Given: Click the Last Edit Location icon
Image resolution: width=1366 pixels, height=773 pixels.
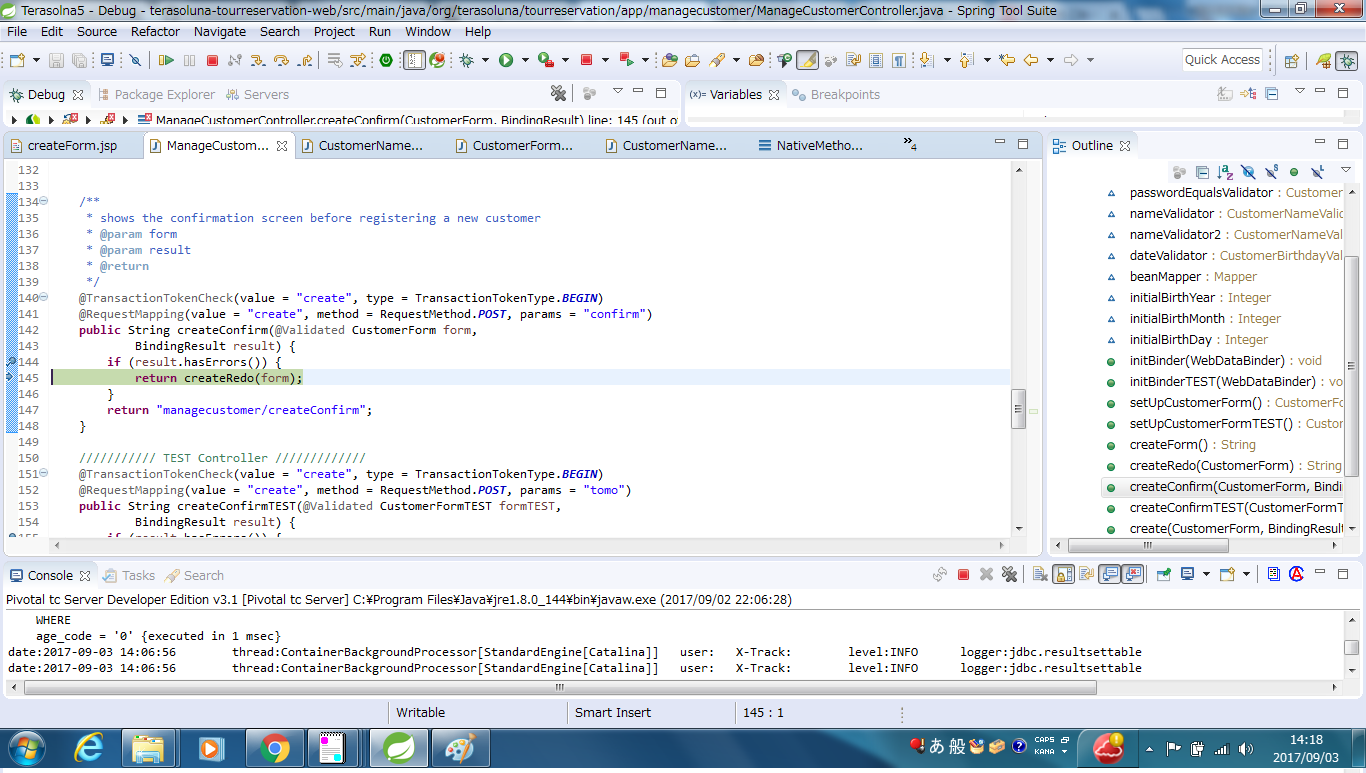Looking at the screenshot, I should 1007,60.
